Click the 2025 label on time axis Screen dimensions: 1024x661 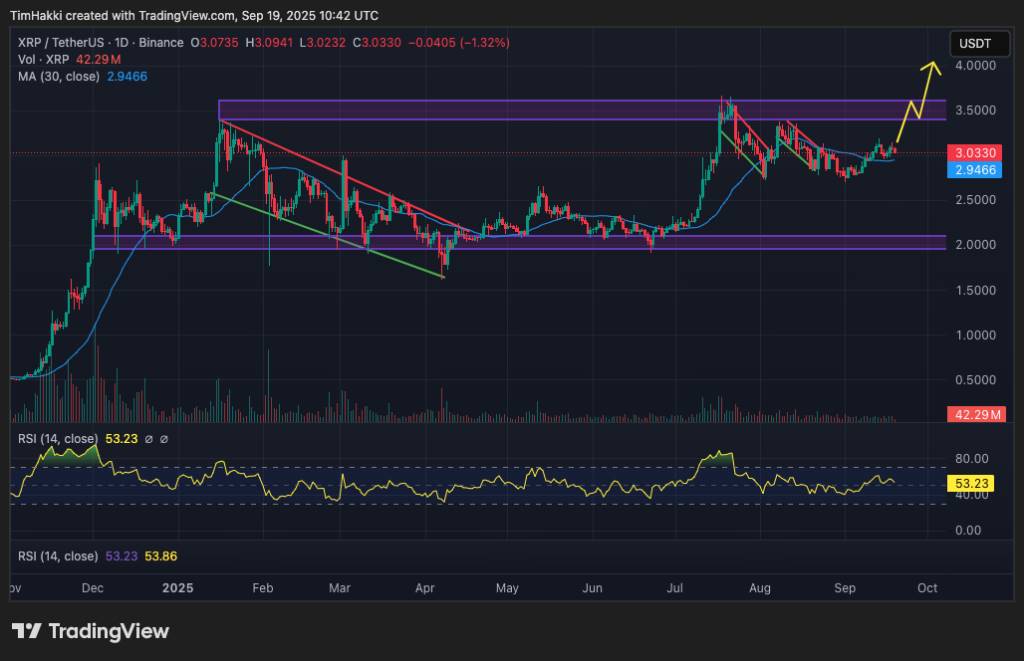[178, 589]
